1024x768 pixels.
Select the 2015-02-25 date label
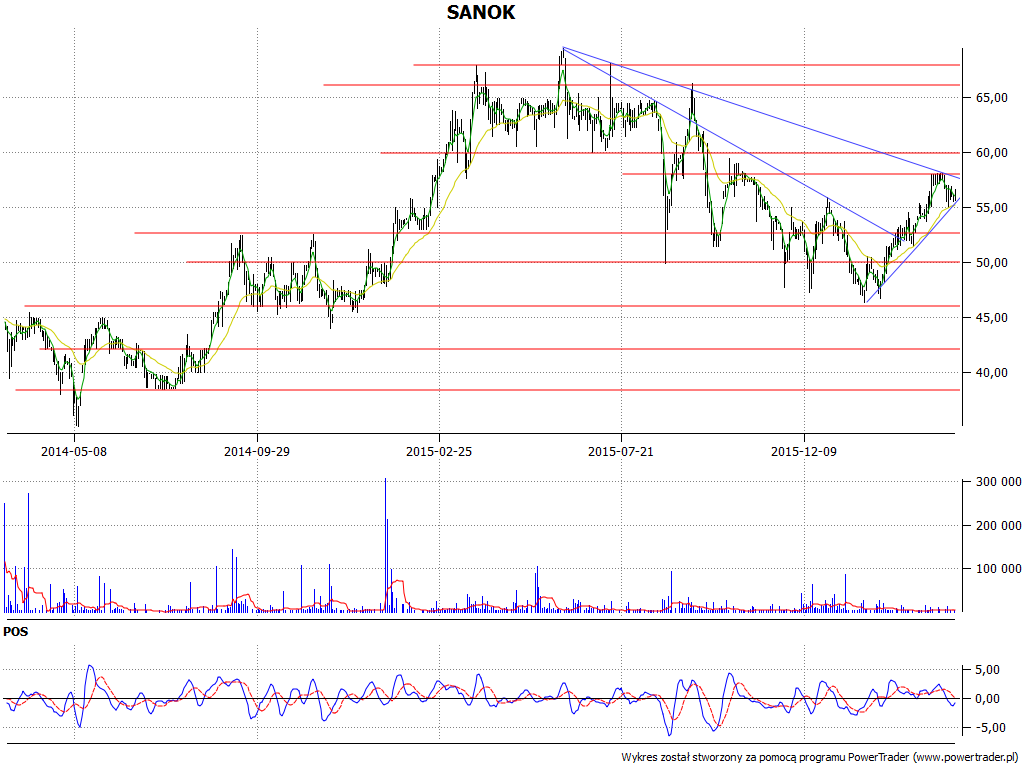[x=439, y=451]
